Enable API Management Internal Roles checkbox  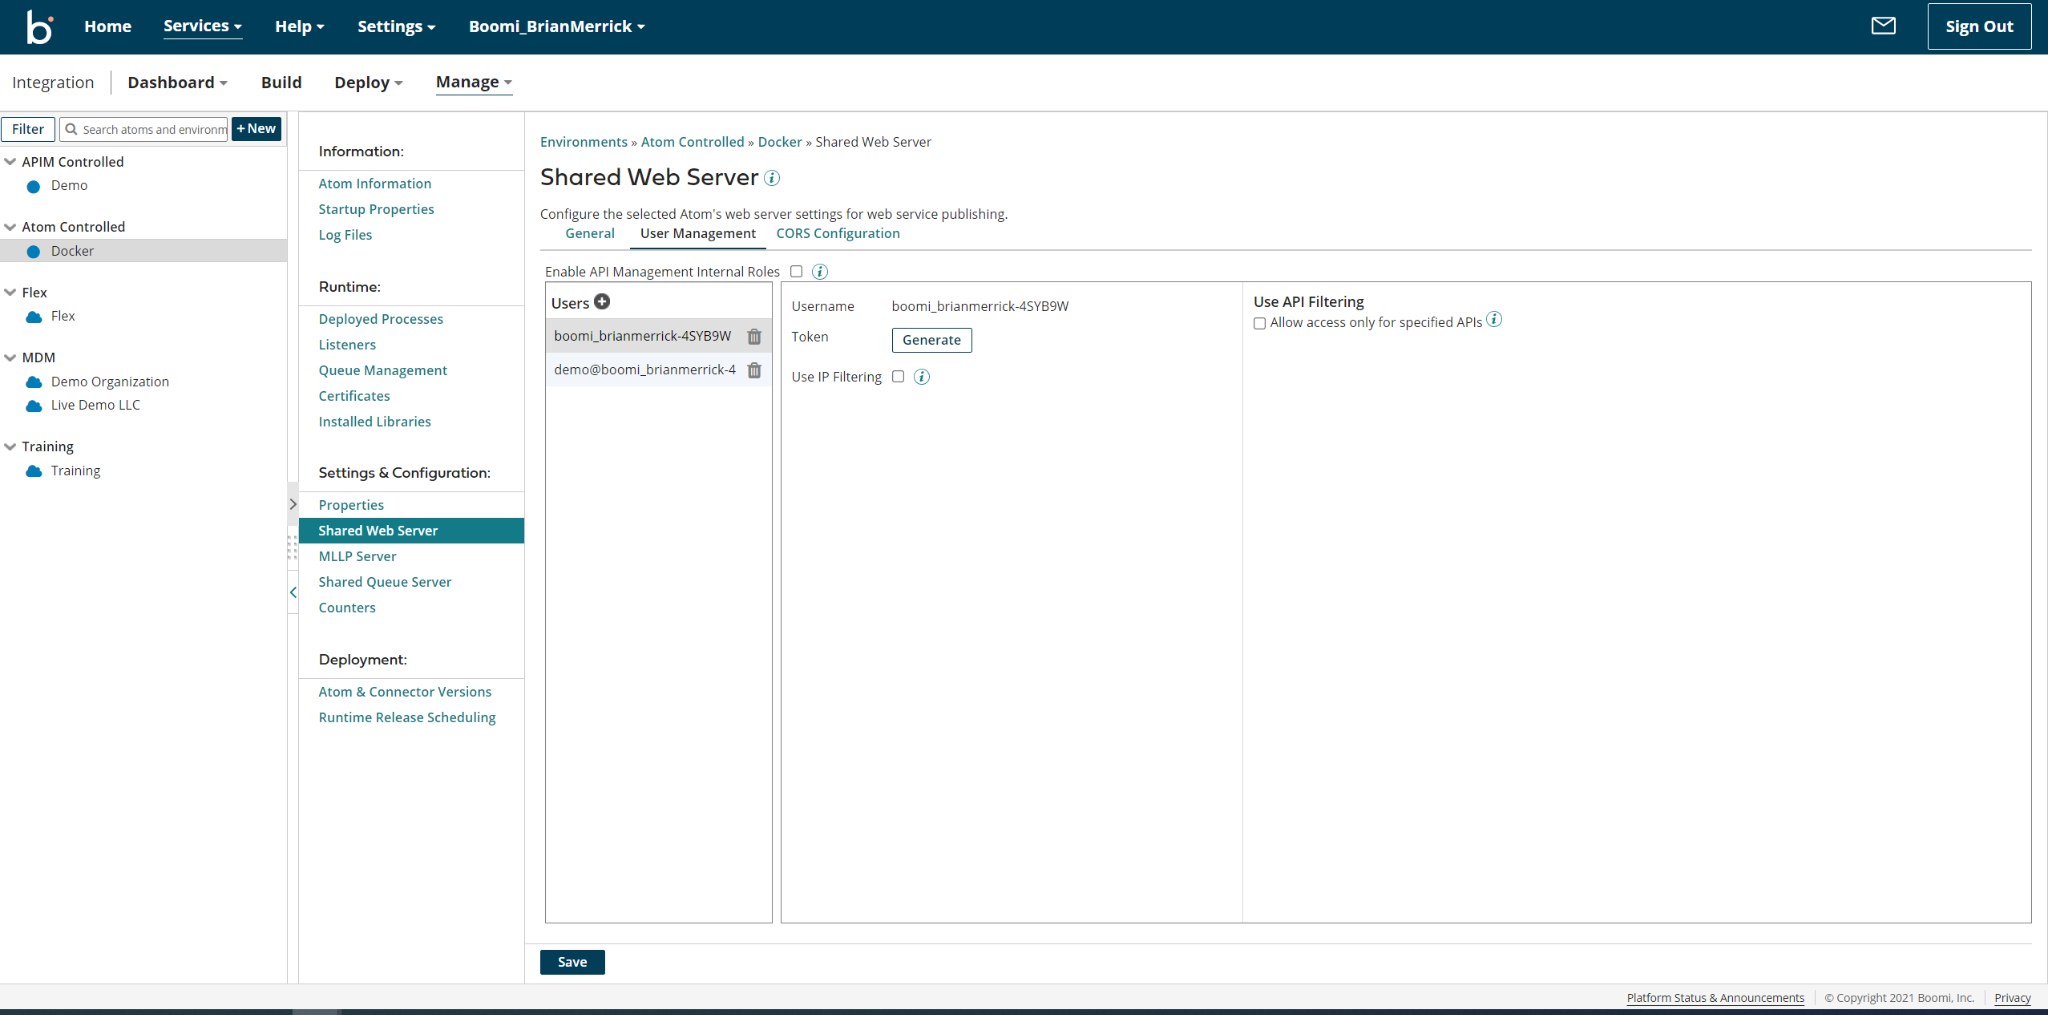tap(796, 272)
